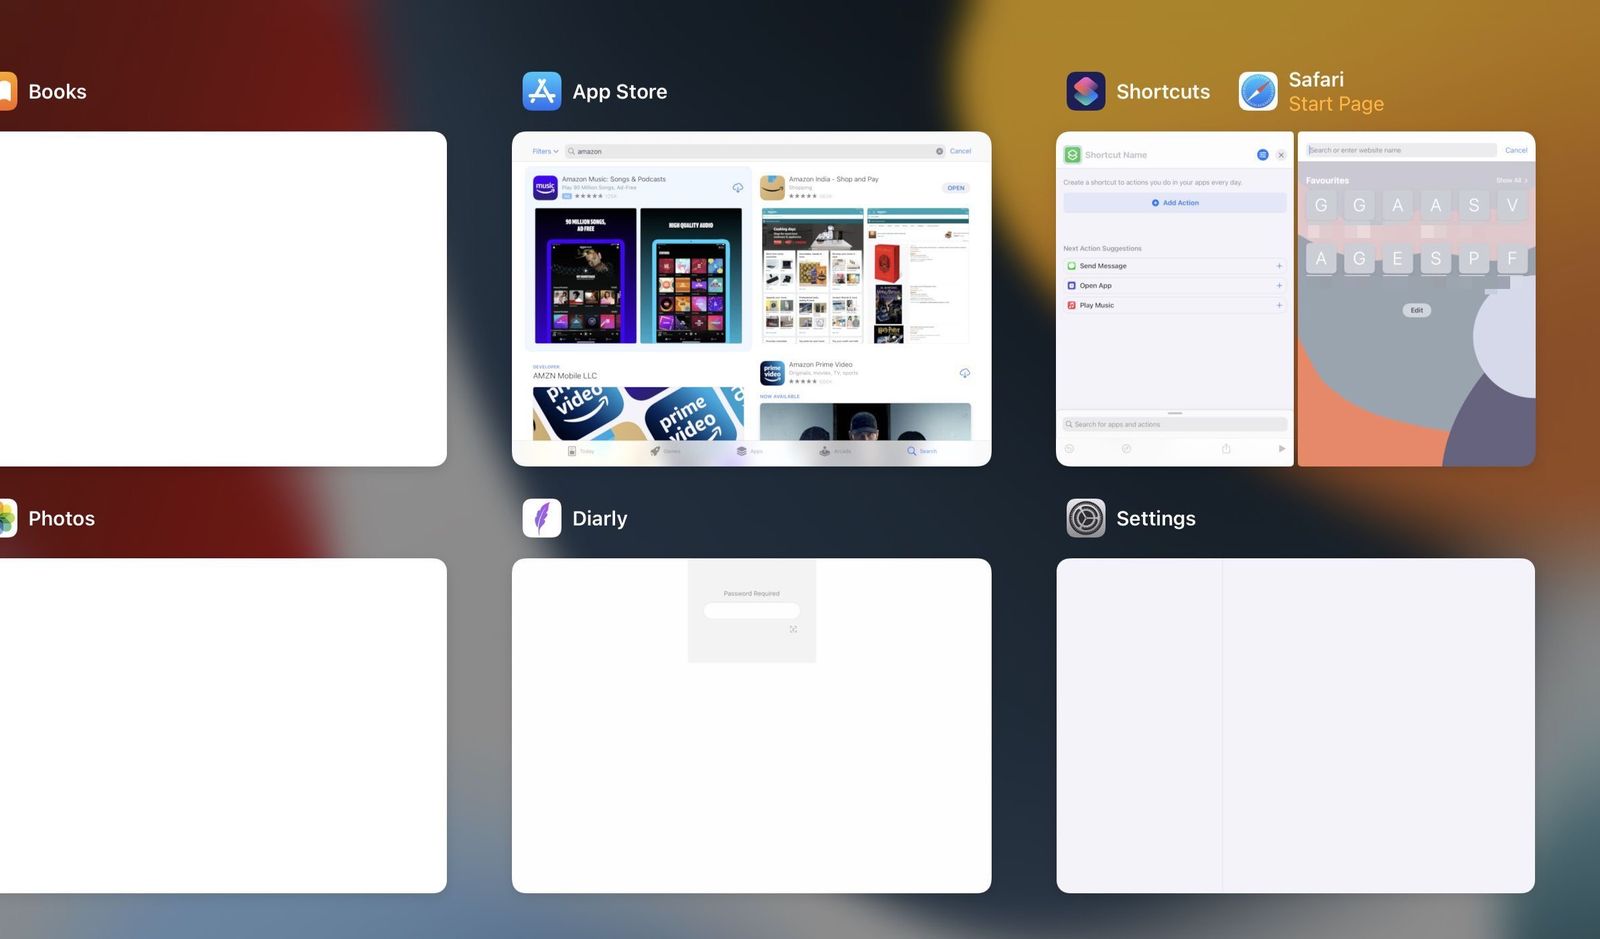
Task: Expand Show All favourites in Safari
Action: pos(1510,181)
